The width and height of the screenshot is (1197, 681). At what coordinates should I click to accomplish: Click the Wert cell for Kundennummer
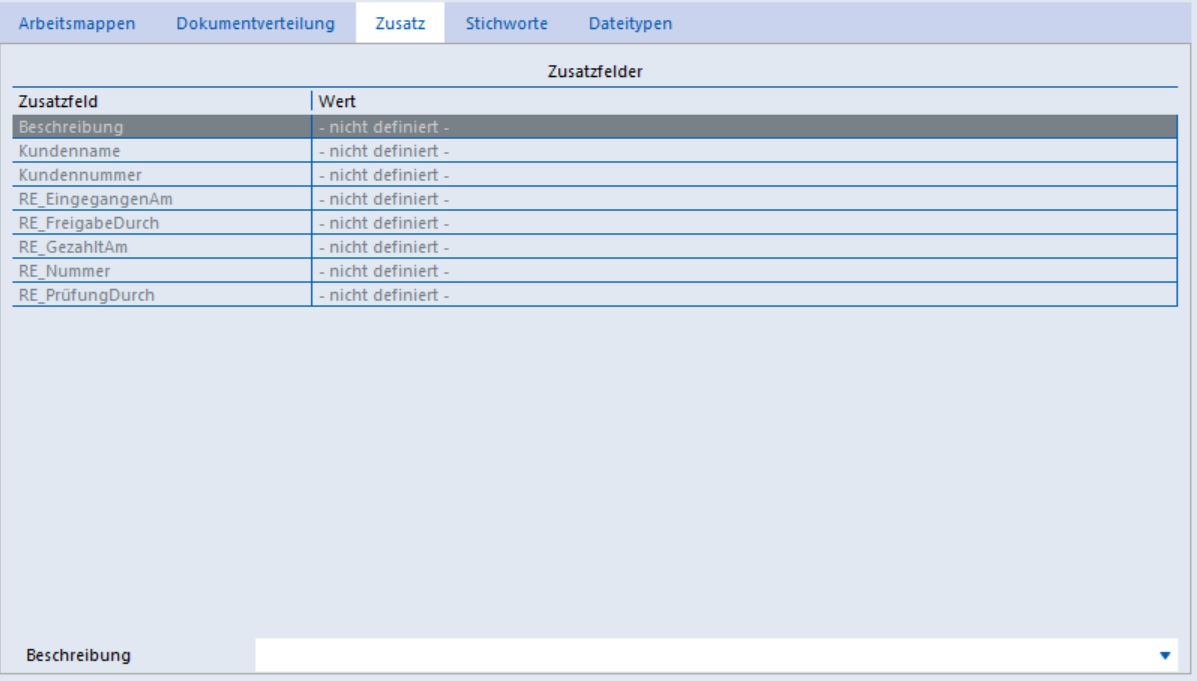[744, 175]
